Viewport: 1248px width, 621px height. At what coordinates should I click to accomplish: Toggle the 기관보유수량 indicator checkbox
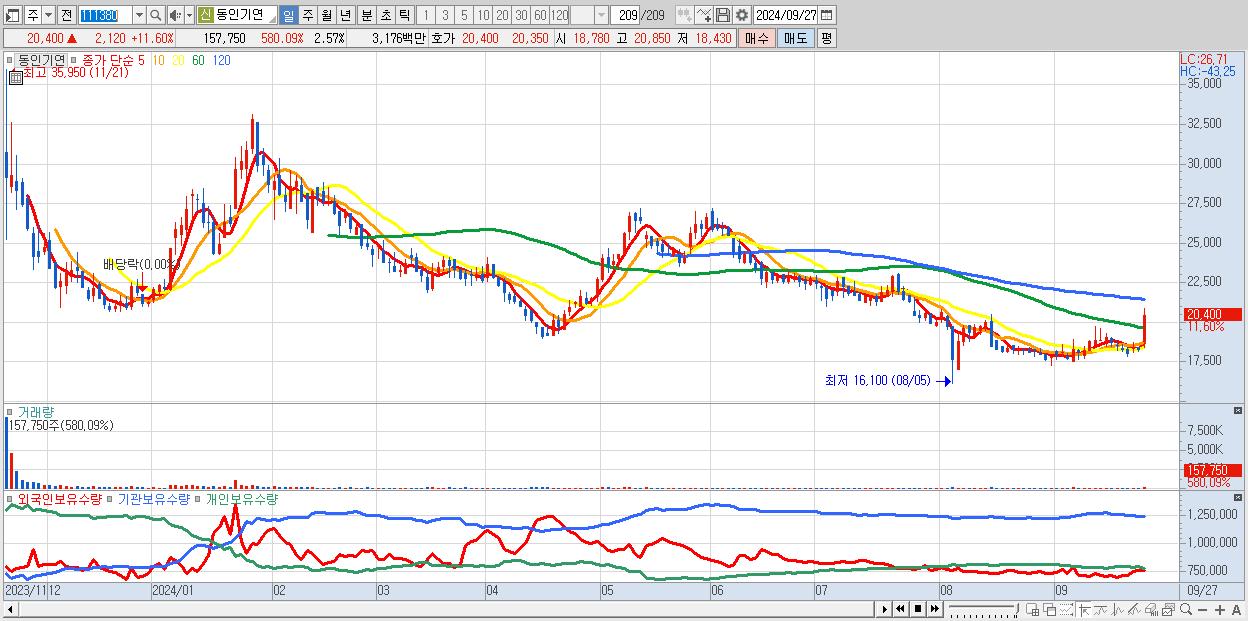tap(109, 498)
